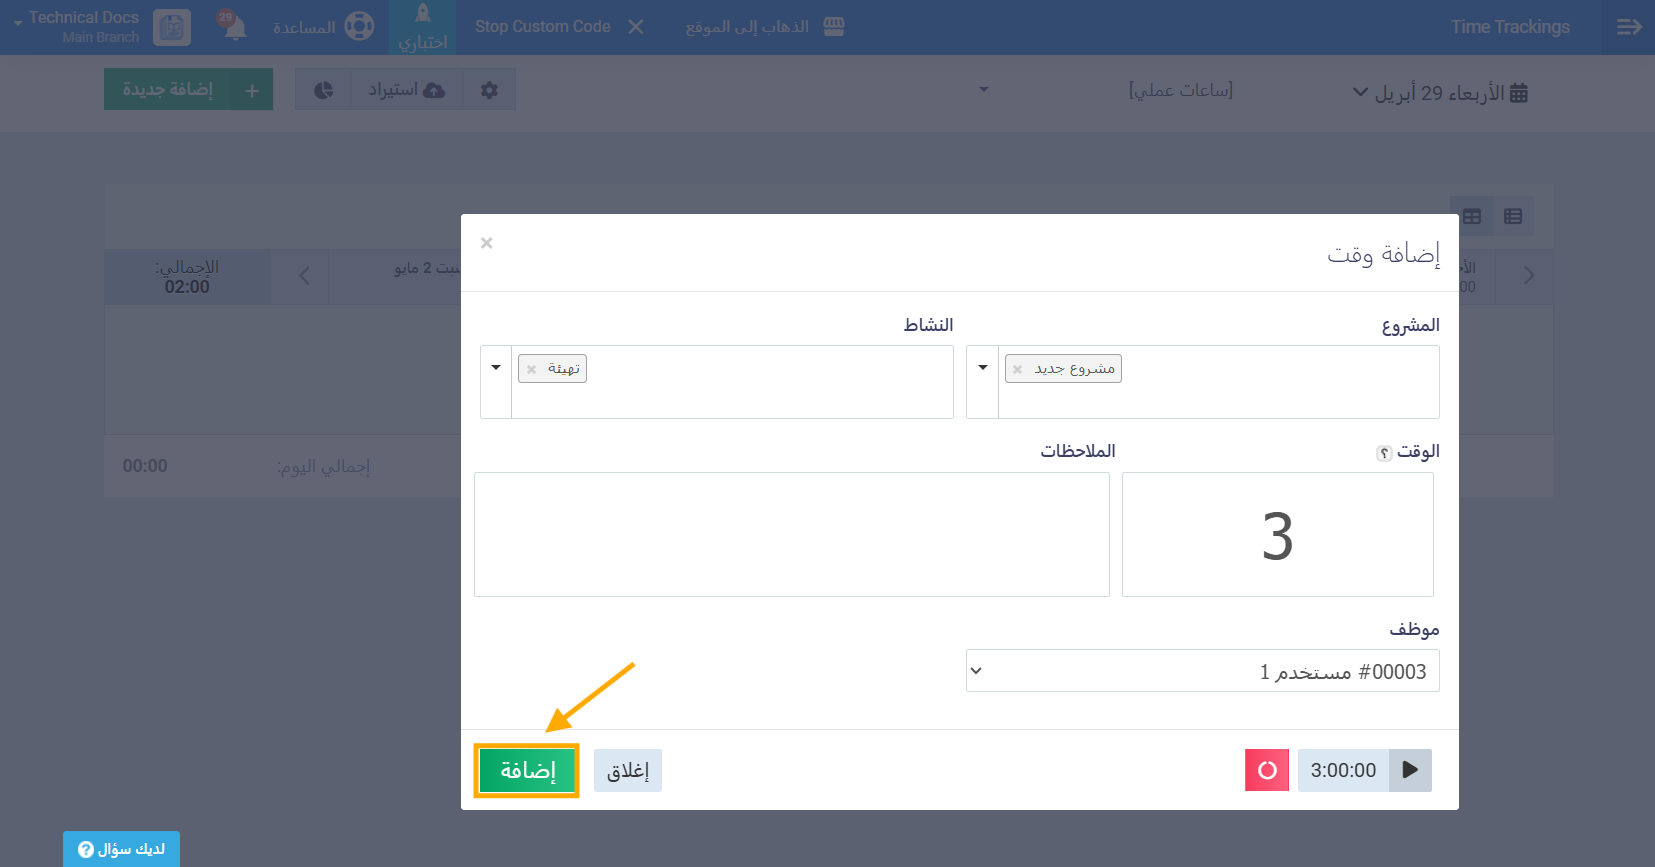Click the الوقت help question mark icon
The width and height of the screenshot is (1655, 867).
(x=1384, y=453)
